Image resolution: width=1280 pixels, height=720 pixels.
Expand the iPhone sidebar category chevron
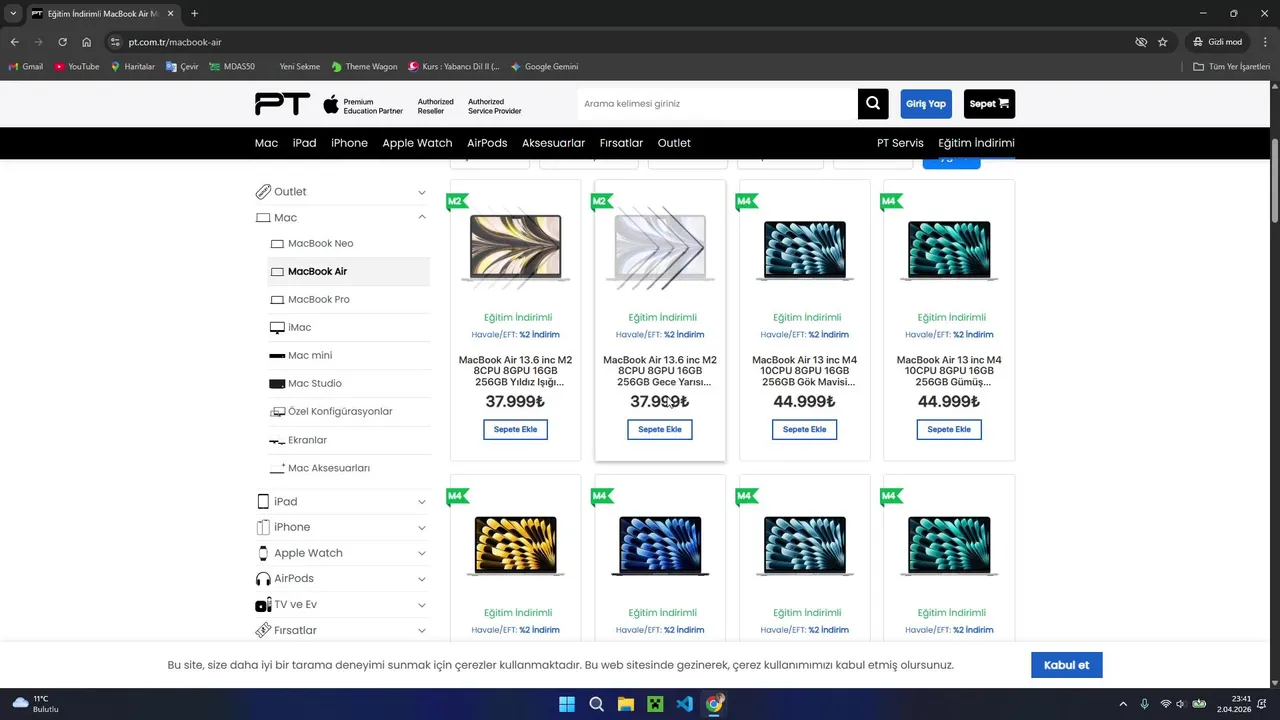tap(422, 527)
